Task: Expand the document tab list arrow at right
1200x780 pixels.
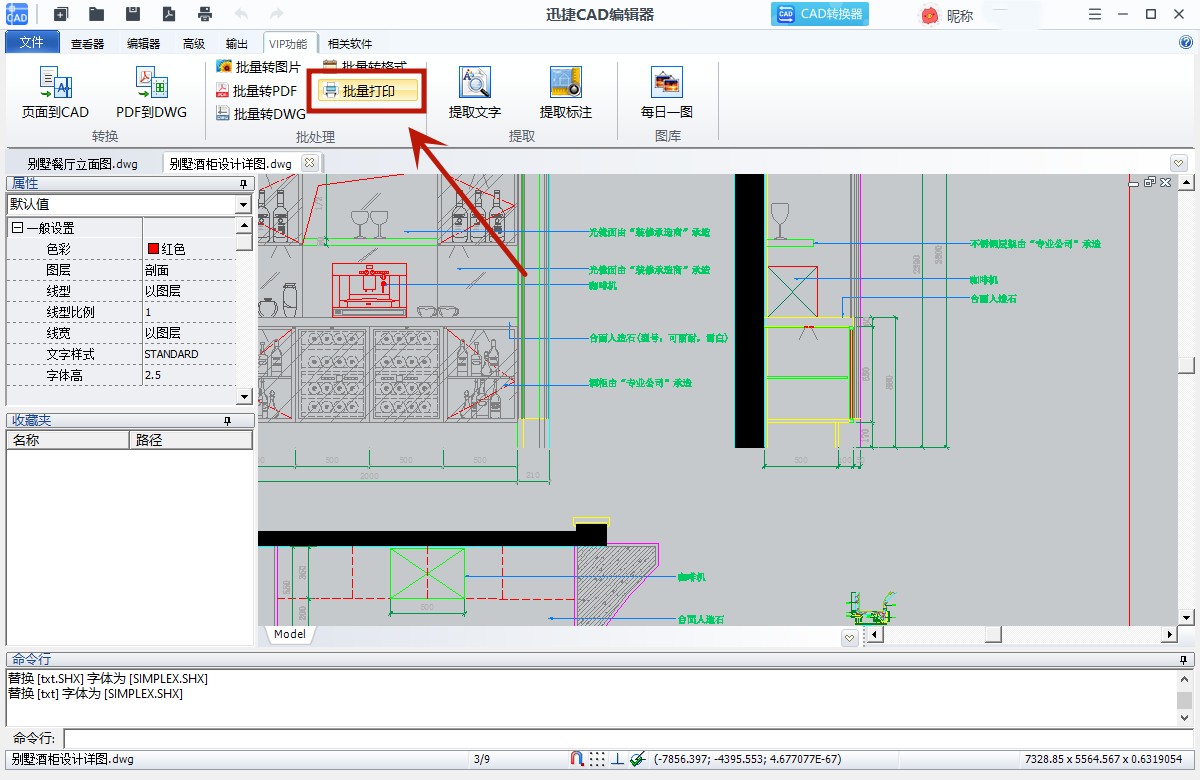Action: pyautogui.click(x=1178, y=163)
